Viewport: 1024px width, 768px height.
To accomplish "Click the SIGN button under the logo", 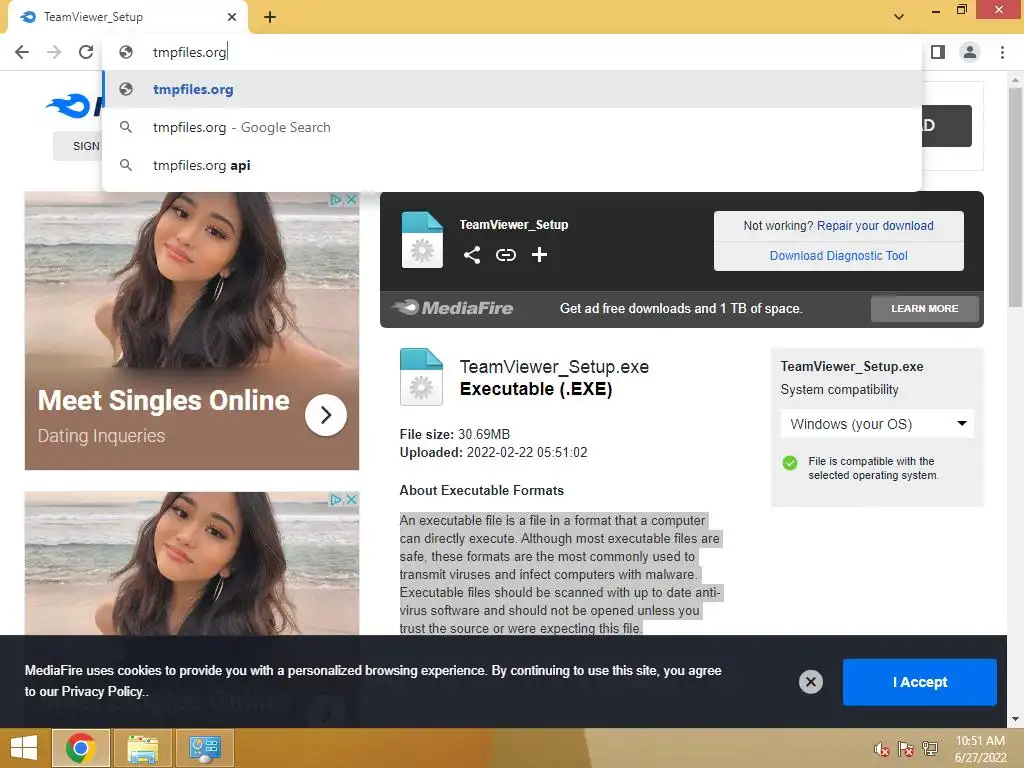I will click(x=78, y=146).
